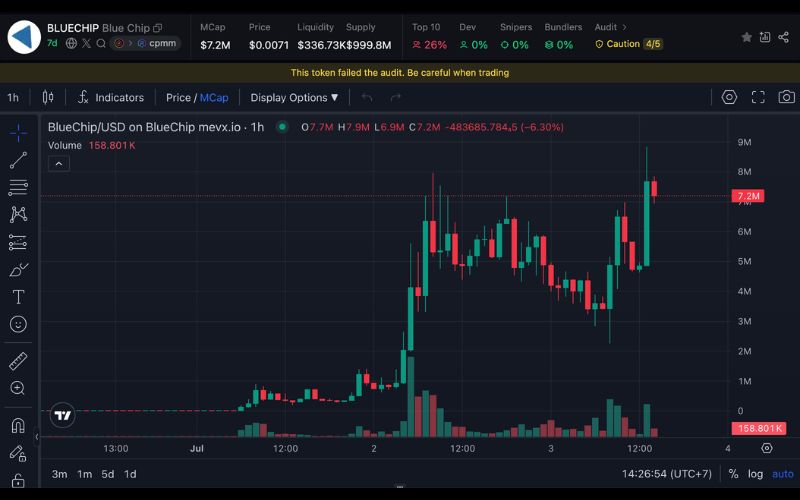This screenshot has height=500, width=800.
Task: Select the XABCD pattern tool
Action: click(18, 214)
